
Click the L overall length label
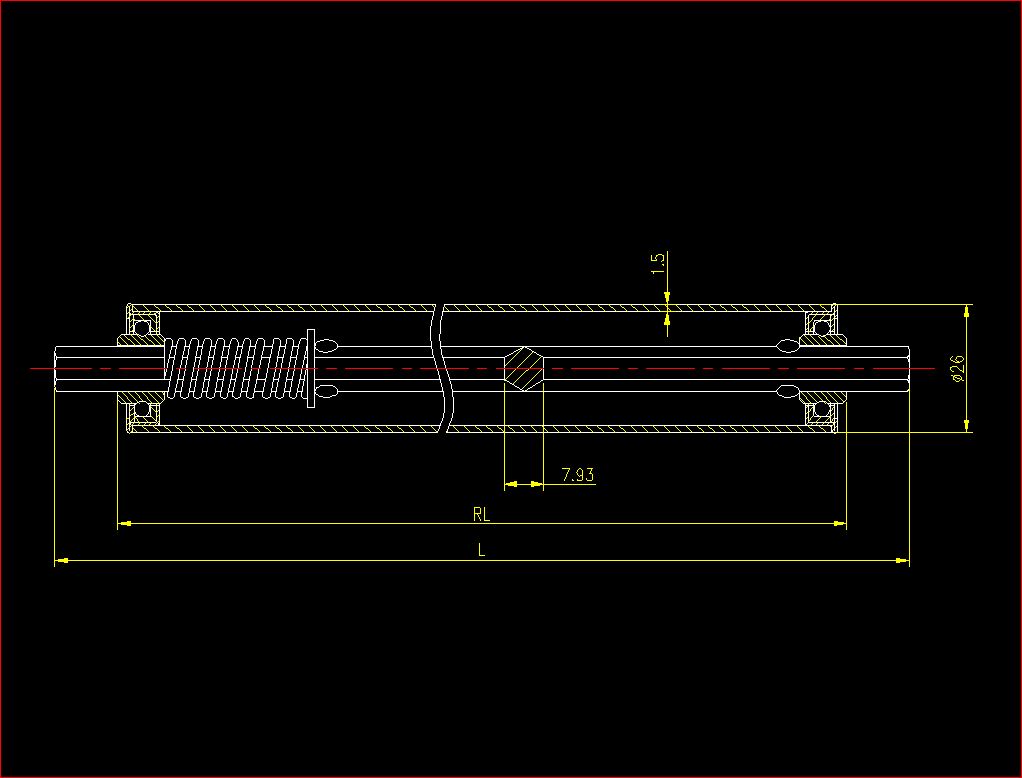(481, 550)
